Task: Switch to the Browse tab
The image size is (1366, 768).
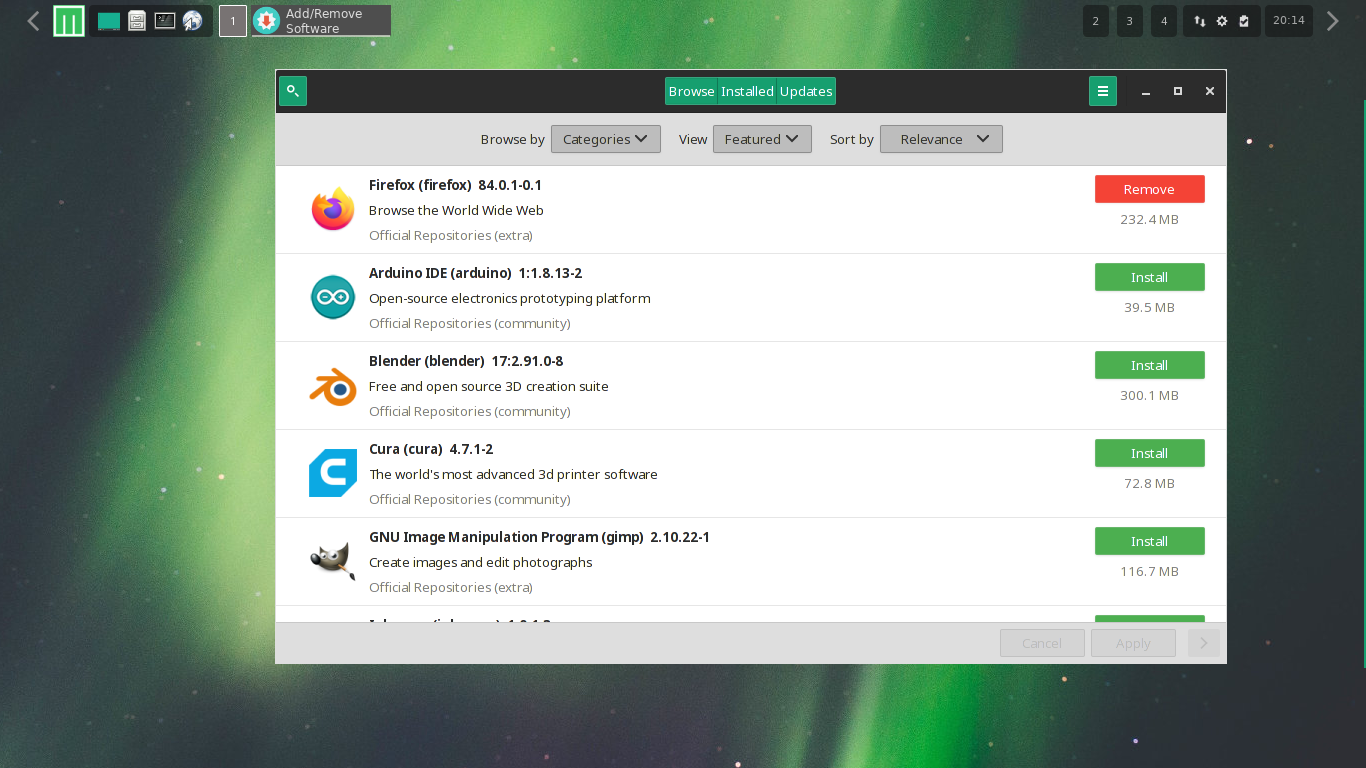Action: 692,91
